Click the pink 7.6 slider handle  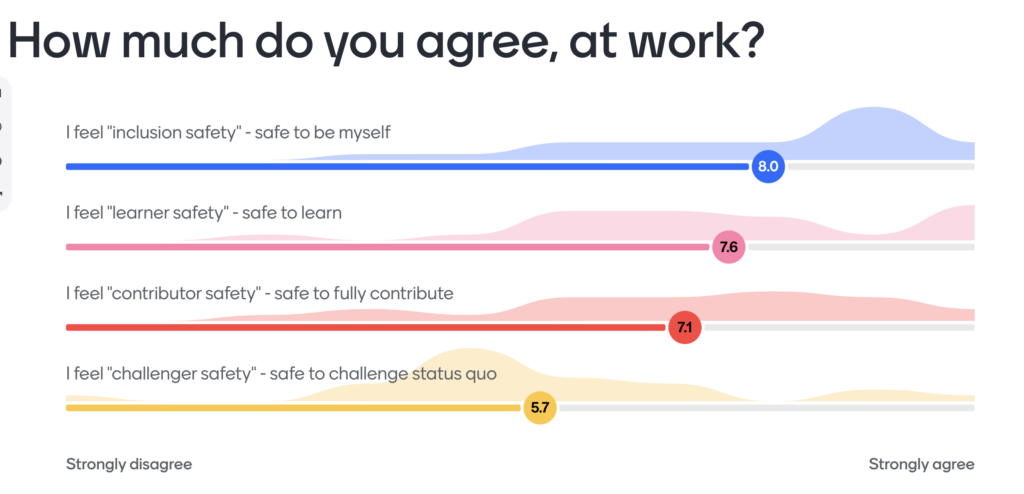tap(729, 247)
